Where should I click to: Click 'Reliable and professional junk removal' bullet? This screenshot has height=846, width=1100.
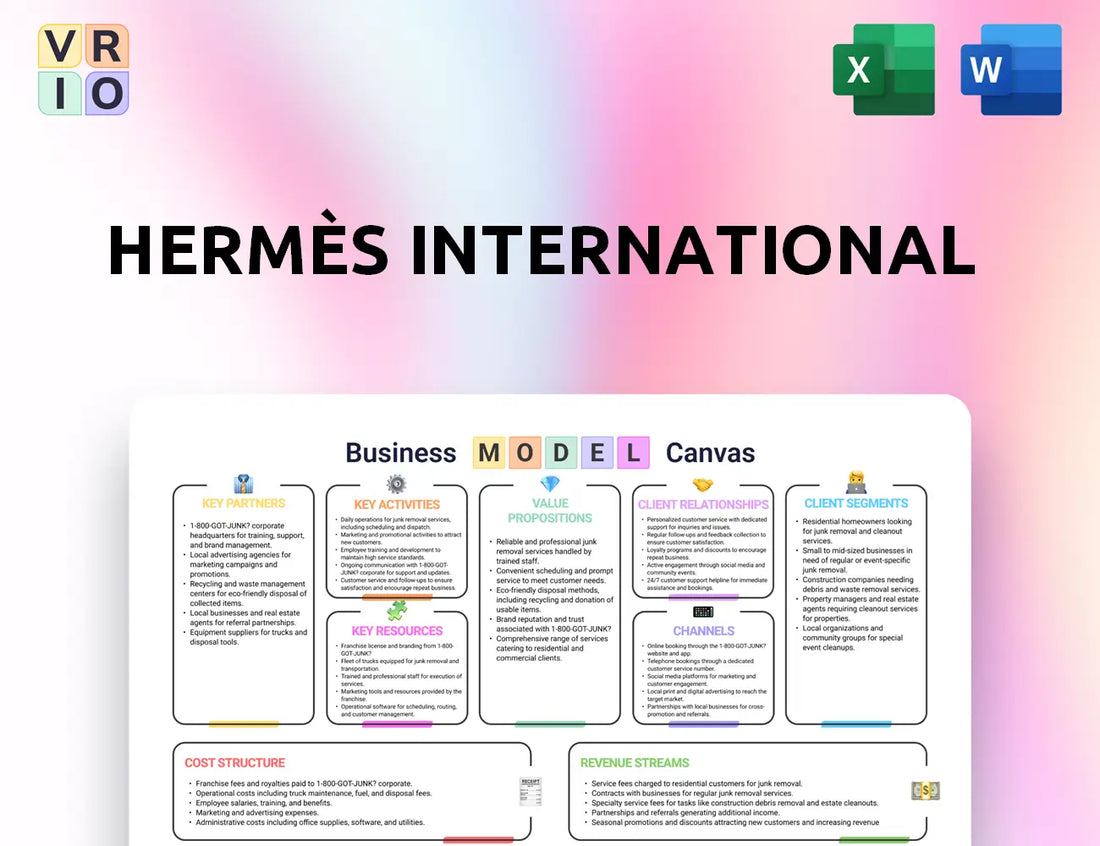[544, 551]
